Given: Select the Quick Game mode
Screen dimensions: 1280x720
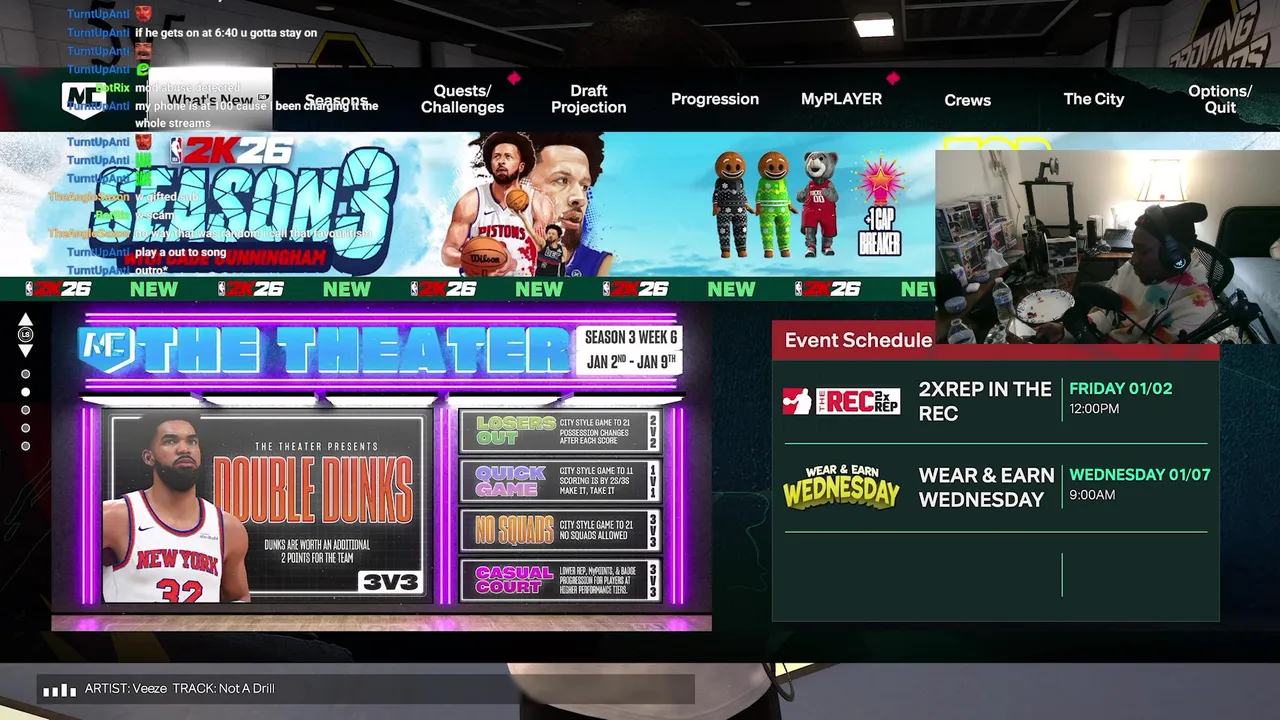Looking at the screenshot, I should tap(561, 481).
